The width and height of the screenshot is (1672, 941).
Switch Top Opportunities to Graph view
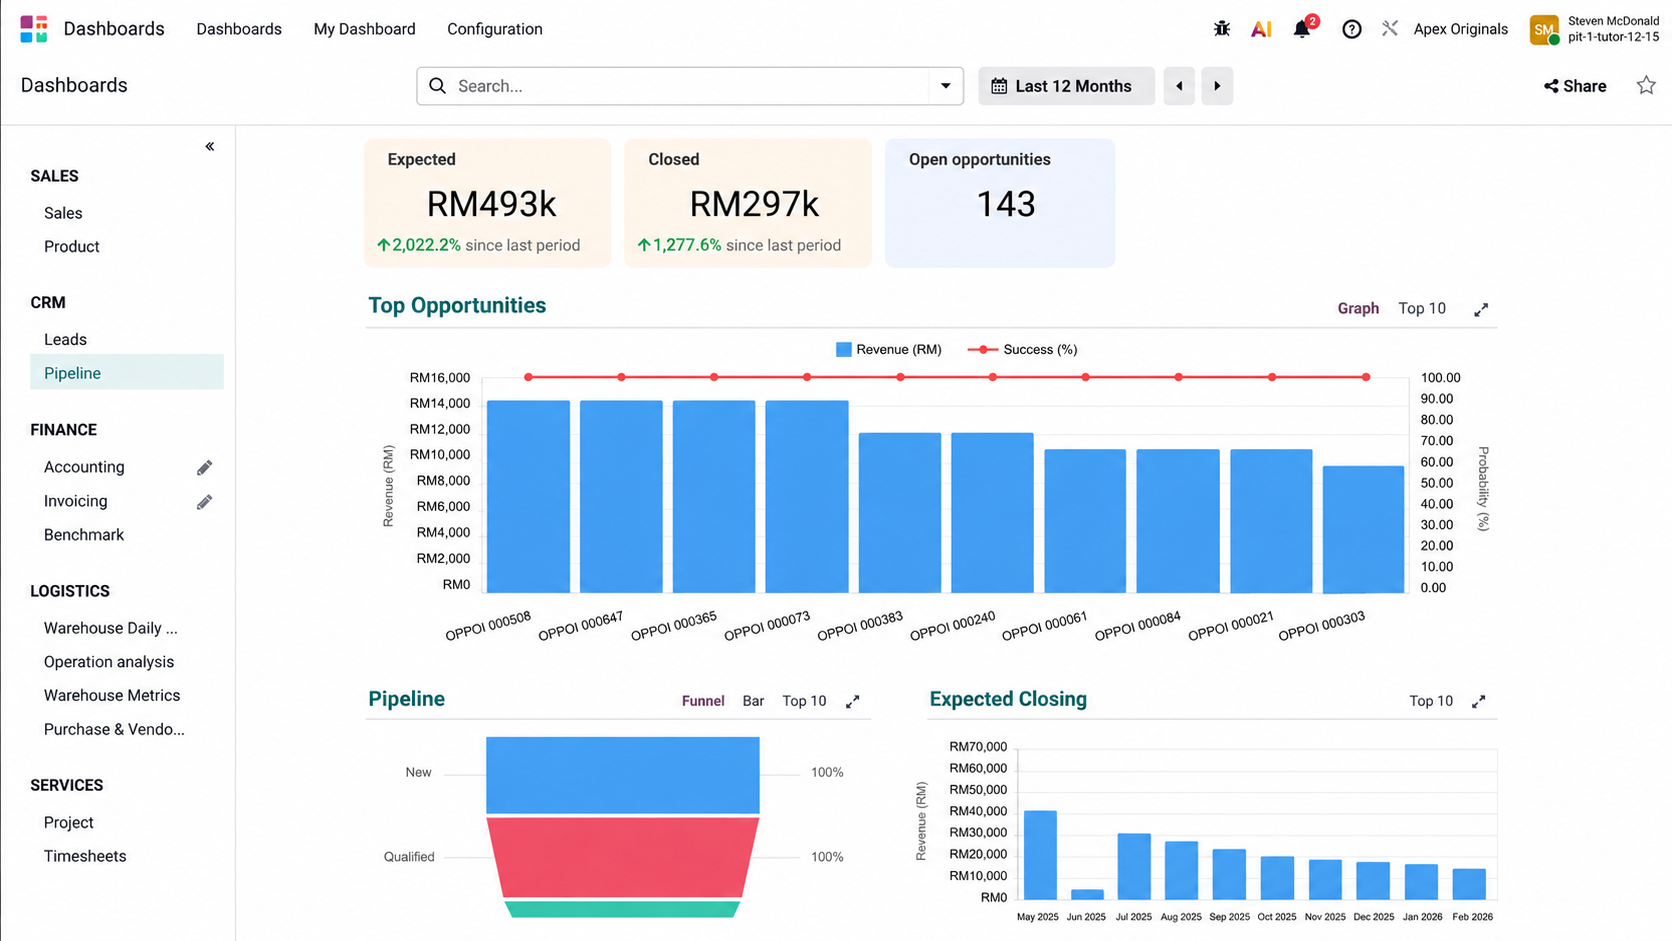click(x=1358, y=309)
